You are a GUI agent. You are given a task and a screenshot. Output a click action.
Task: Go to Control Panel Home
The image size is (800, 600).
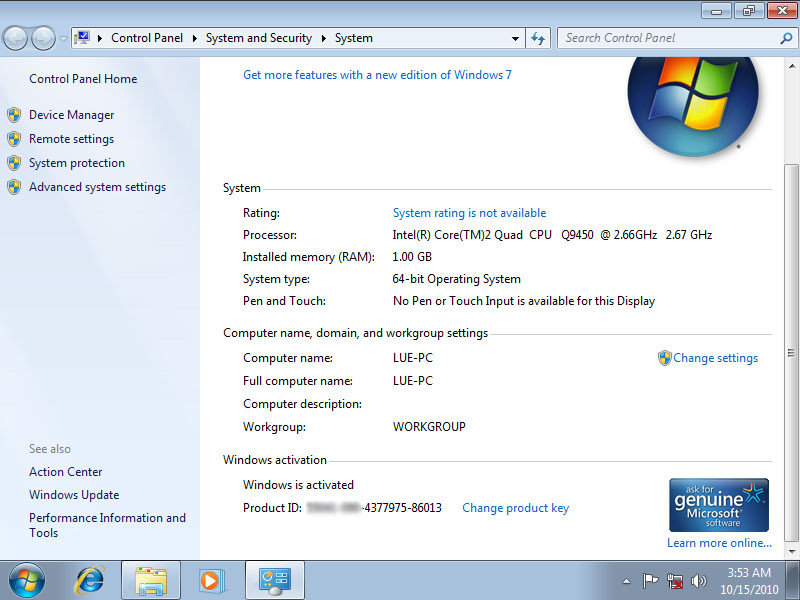83,79
